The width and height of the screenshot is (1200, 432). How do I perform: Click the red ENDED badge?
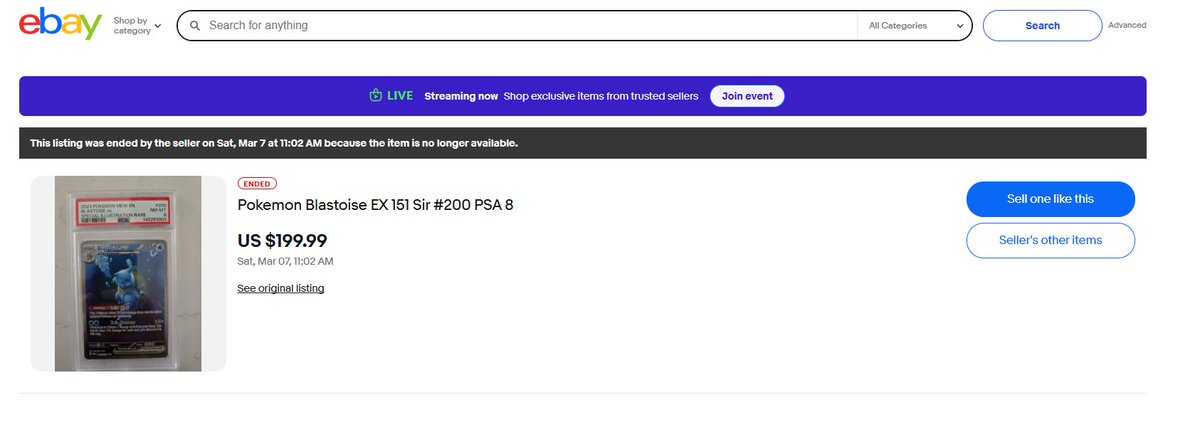point(257,184)
